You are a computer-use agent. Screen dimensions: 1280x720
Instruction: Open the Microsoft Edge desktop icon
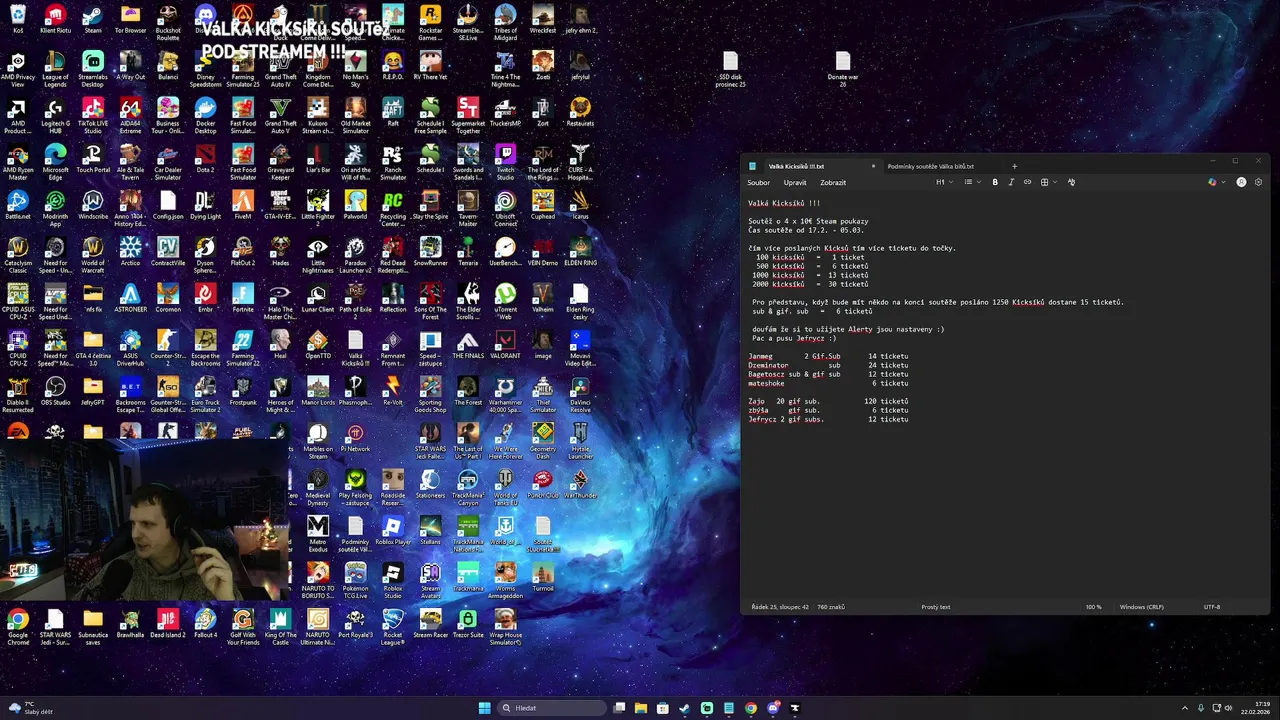pyautogui.click(x=55, y=160)
